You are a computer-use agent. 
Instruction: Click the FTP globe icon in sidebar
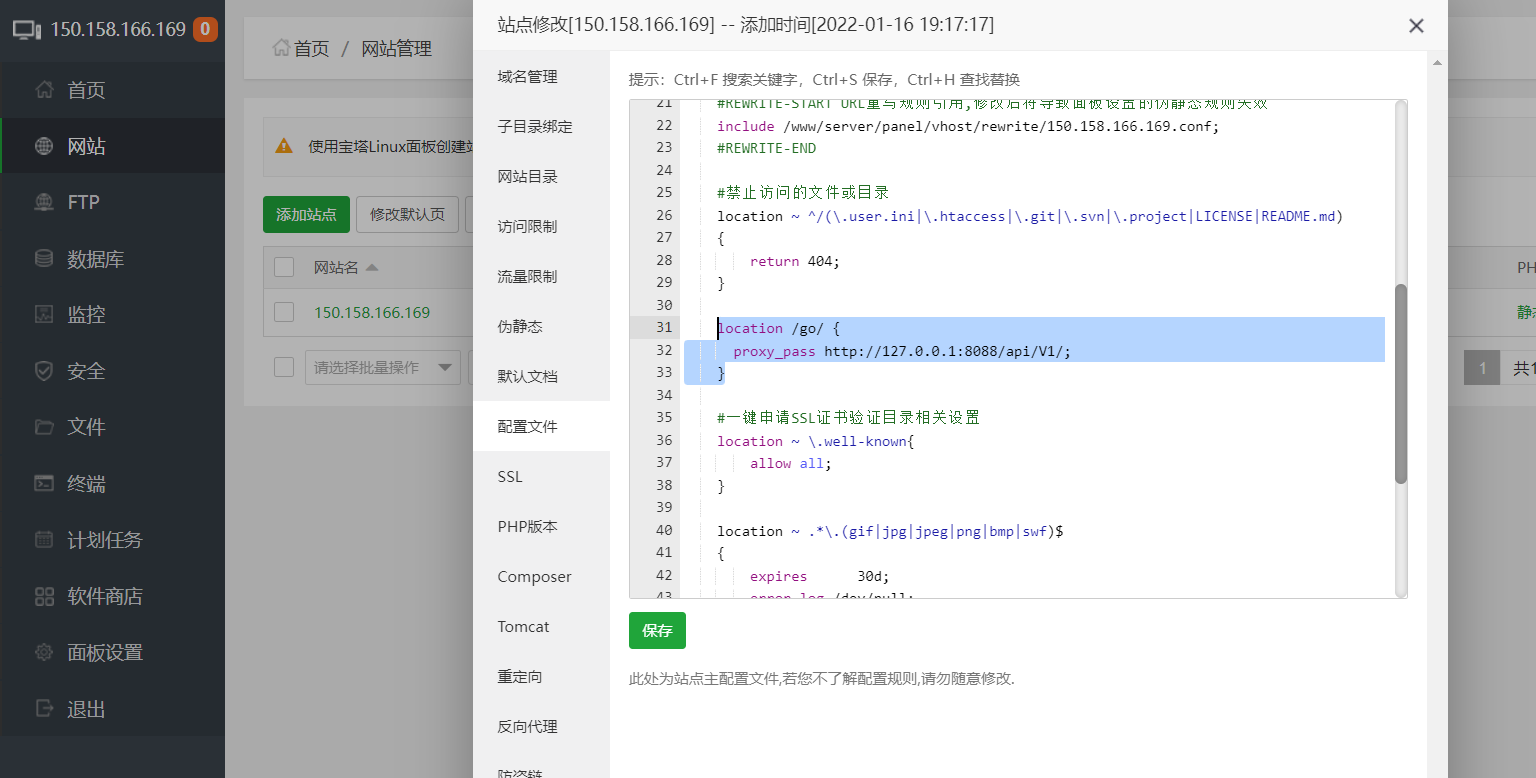click(43, 202)
